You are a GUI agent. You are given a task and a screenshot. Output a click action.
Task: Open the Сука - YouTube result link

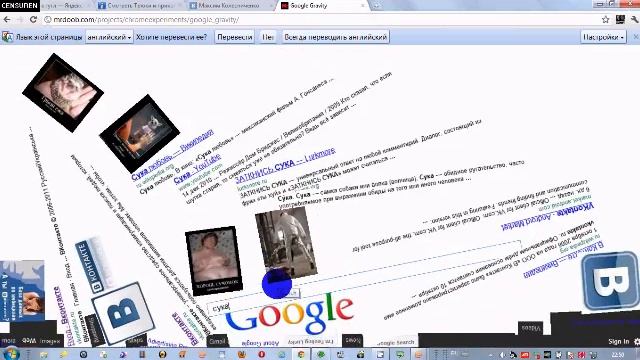click(198, 169)
